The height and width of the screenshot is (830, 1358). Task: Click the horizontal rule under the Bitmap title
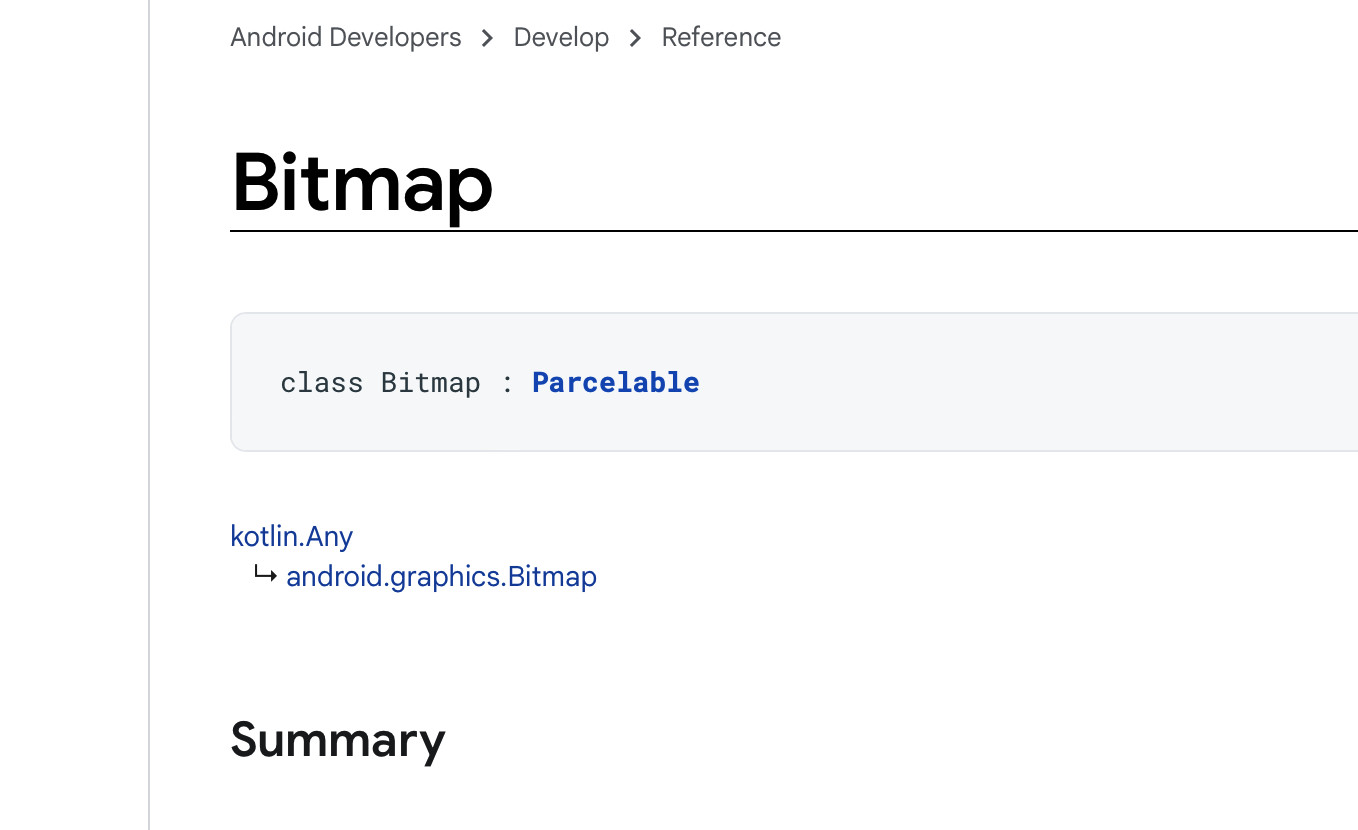pyautogui.click(x=790, y=231)
